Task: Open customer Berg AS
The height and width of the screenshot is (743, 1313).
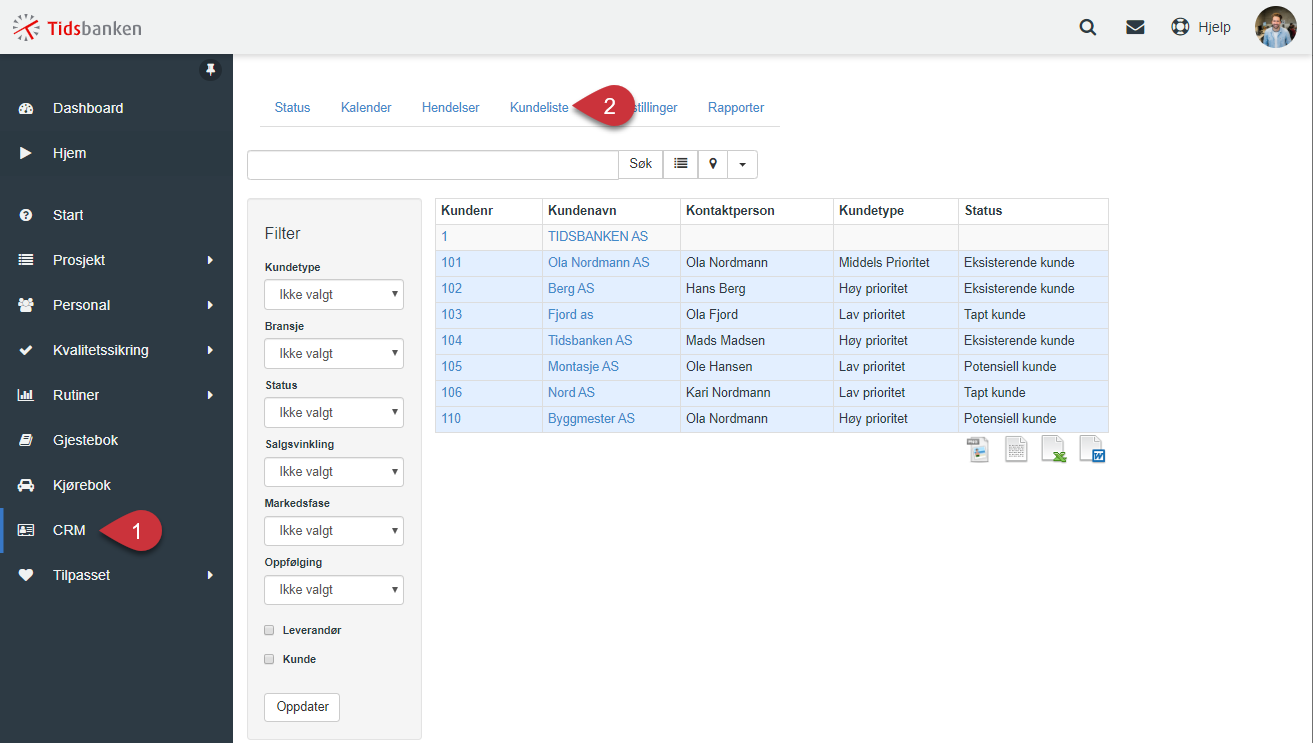Action: 571,289
